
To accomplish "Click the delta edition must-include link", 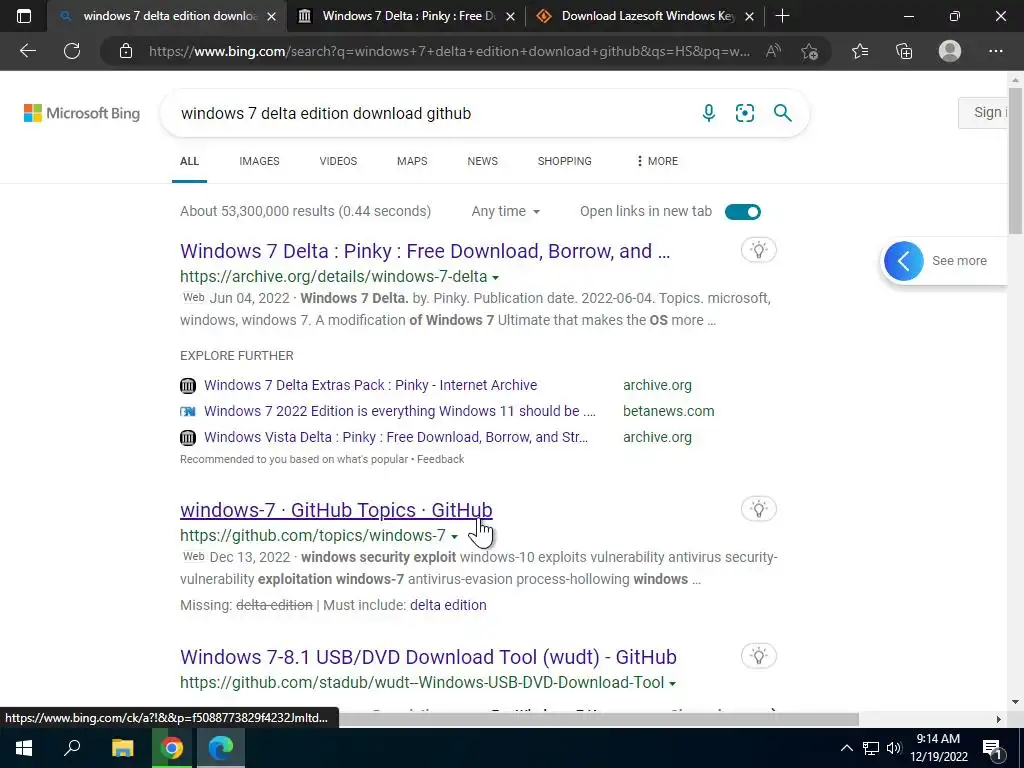I will [448, 605].
